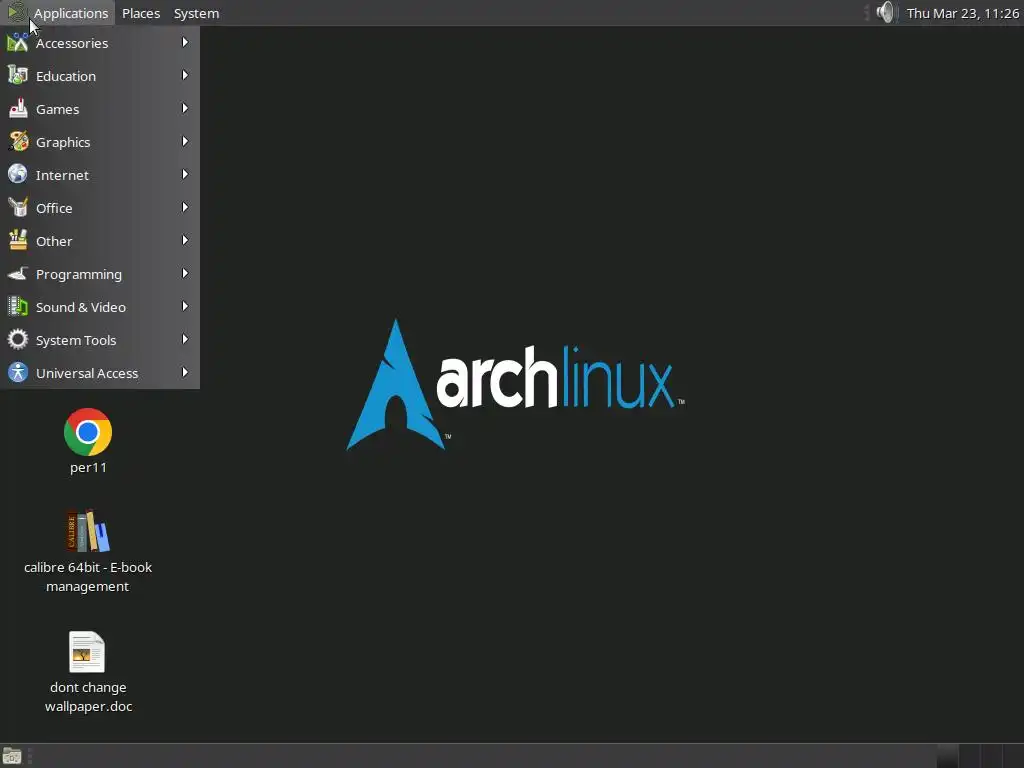Select the Games menu entry

click(100, 109)
